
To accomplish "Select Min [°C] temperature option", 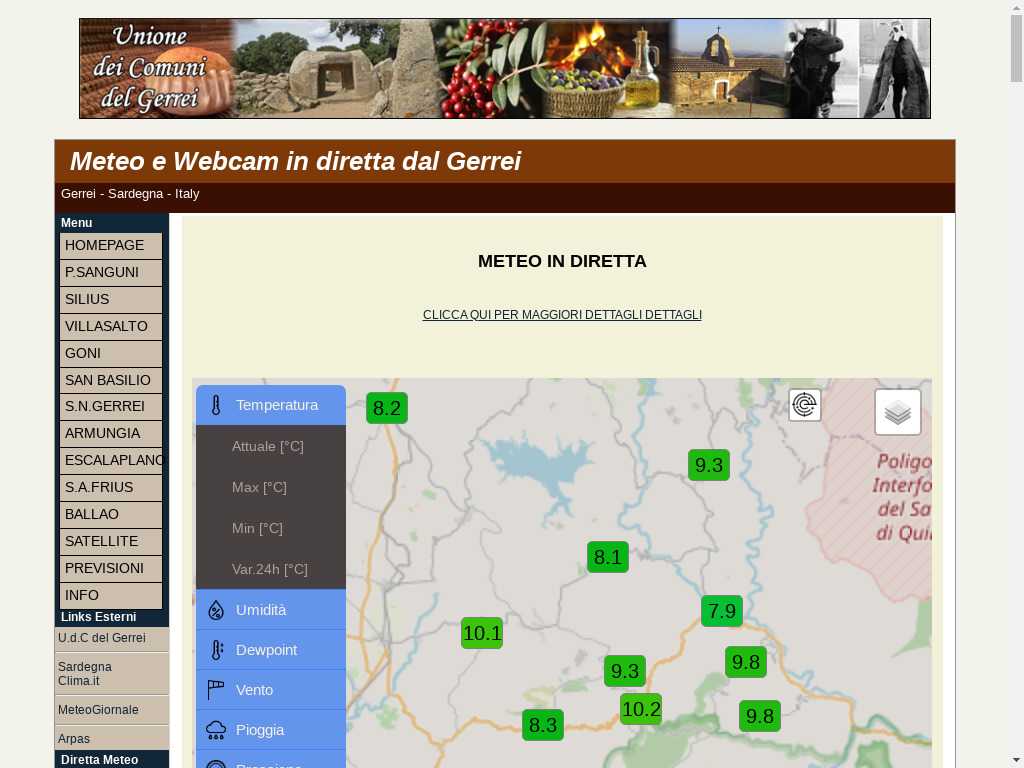I will (x=258, y=528).
